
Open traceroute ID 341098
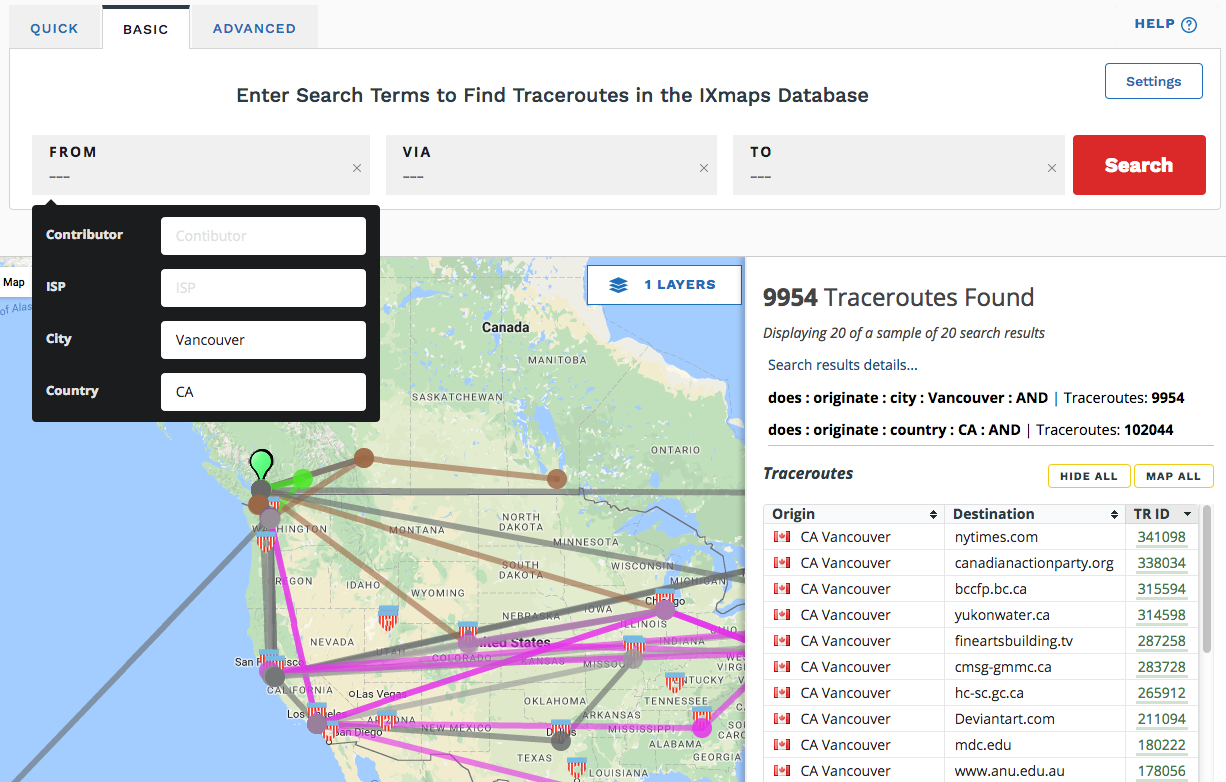coord(1160,537)
